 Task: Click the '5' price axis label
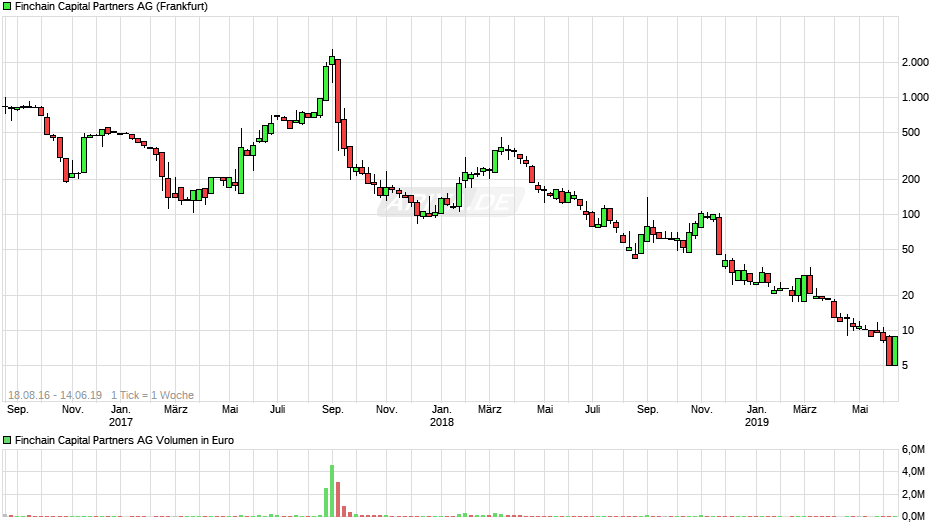coord(905,365)
